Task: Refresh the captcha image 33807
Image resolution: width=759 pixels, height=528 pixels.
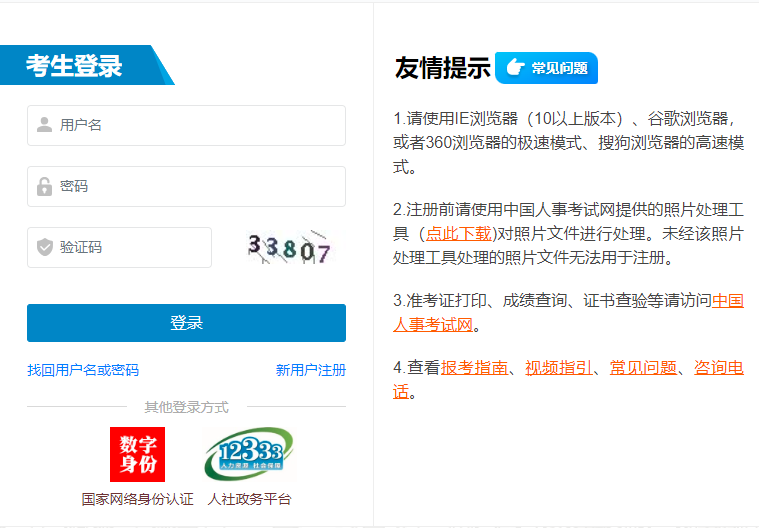Action: point(289,248)
